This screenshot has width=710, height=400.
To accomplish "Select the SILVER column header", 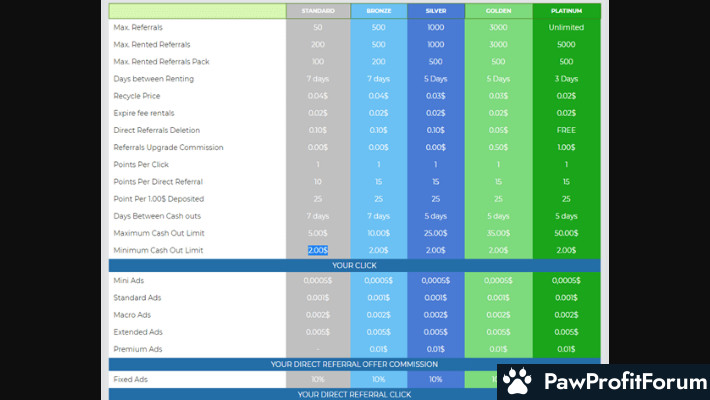I will click(x=436, y=11).
